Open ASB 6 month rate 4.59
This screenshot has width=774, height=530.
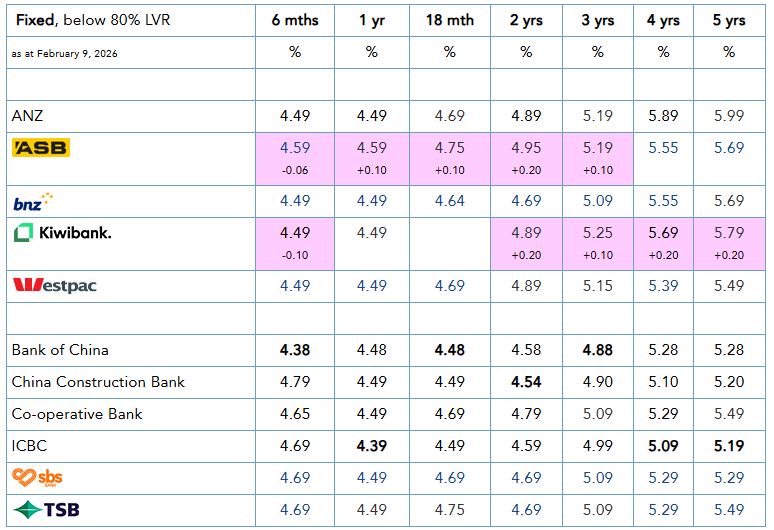coord(295,148)
